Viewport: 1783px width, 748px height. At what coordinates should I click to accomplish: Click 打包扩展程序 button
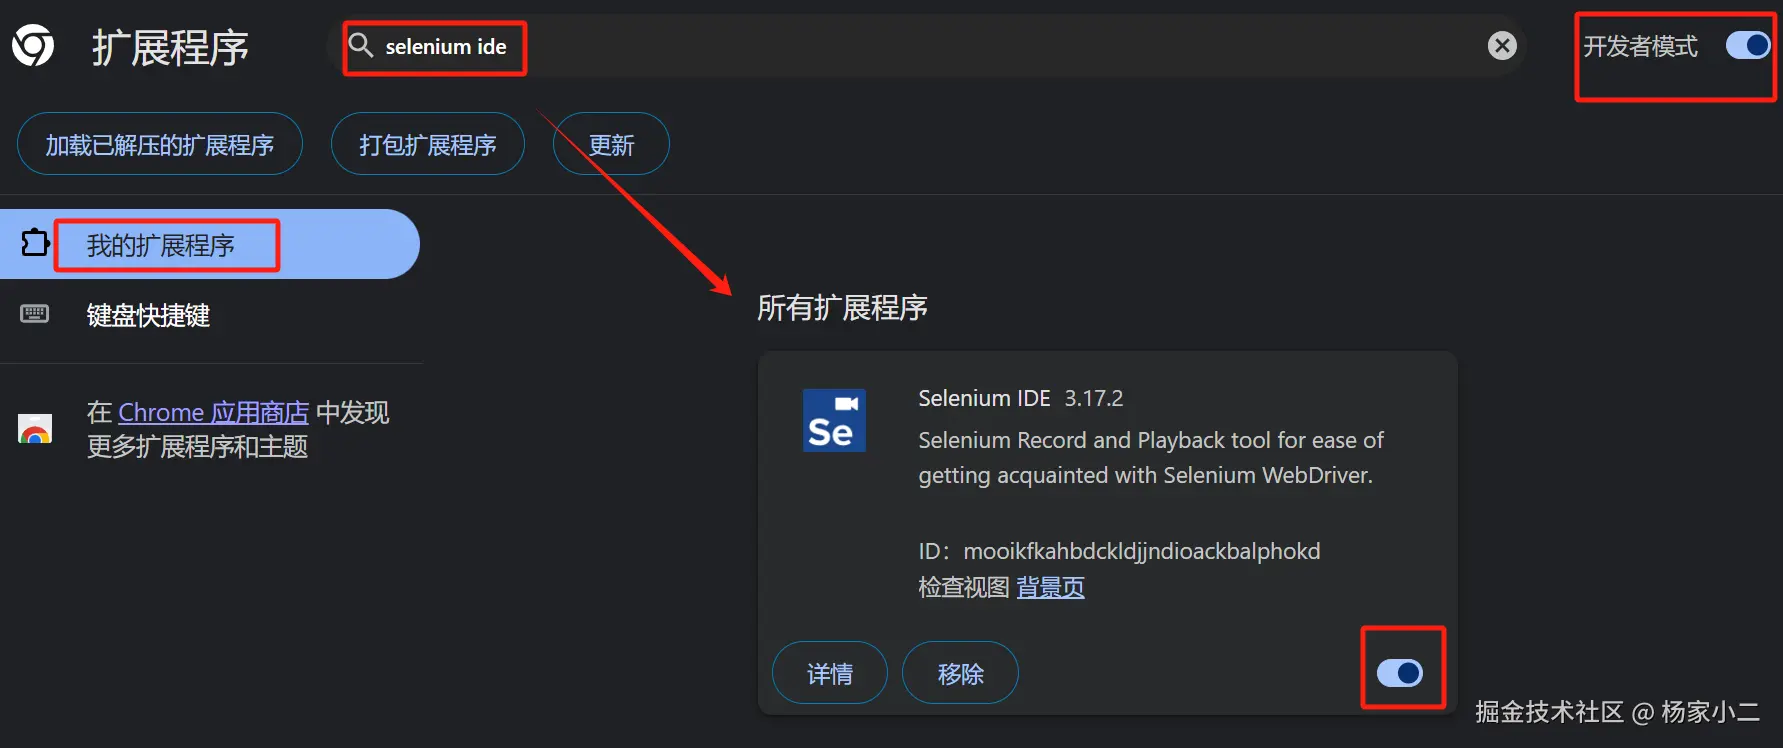coord(428,145)
